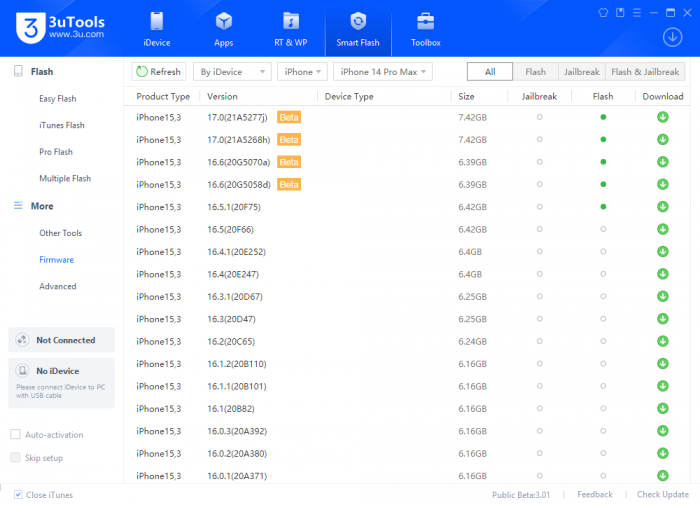Enable the Auto-activation checkbox
Viewport: 700px width, 505px height.
click(x=15, y=434)
